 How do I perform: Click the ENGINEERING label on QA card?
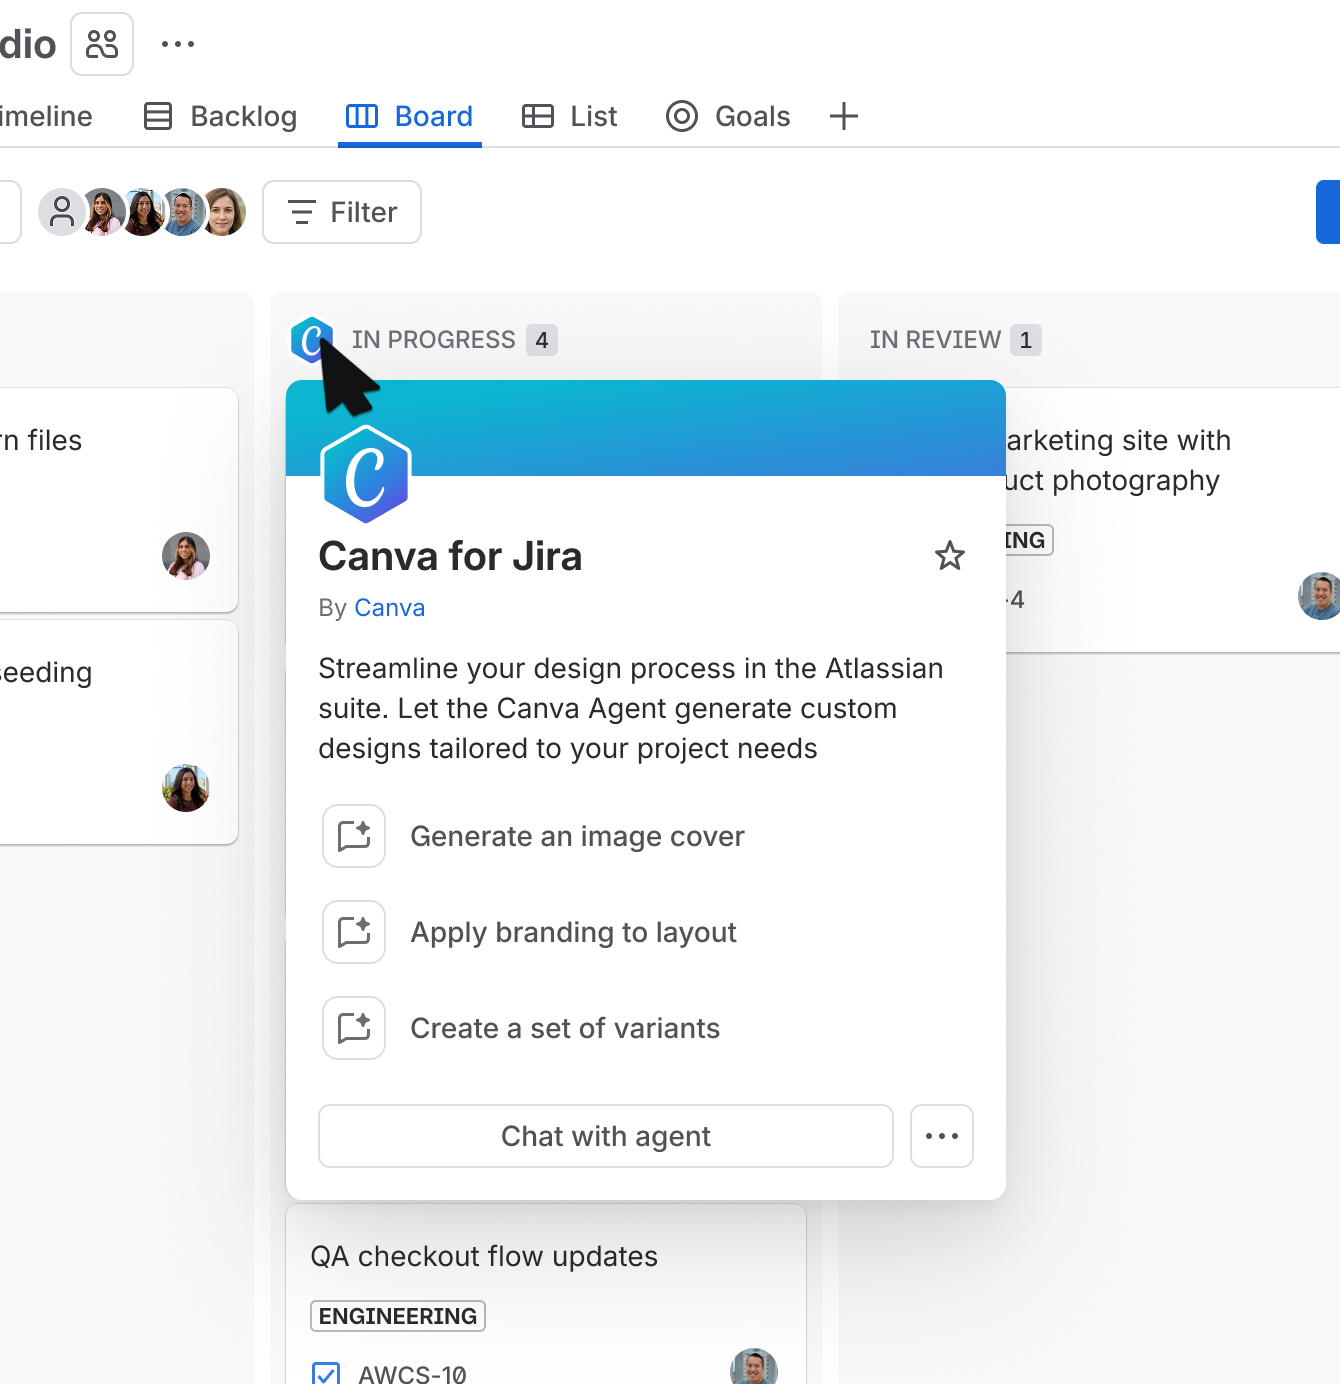398,1316
